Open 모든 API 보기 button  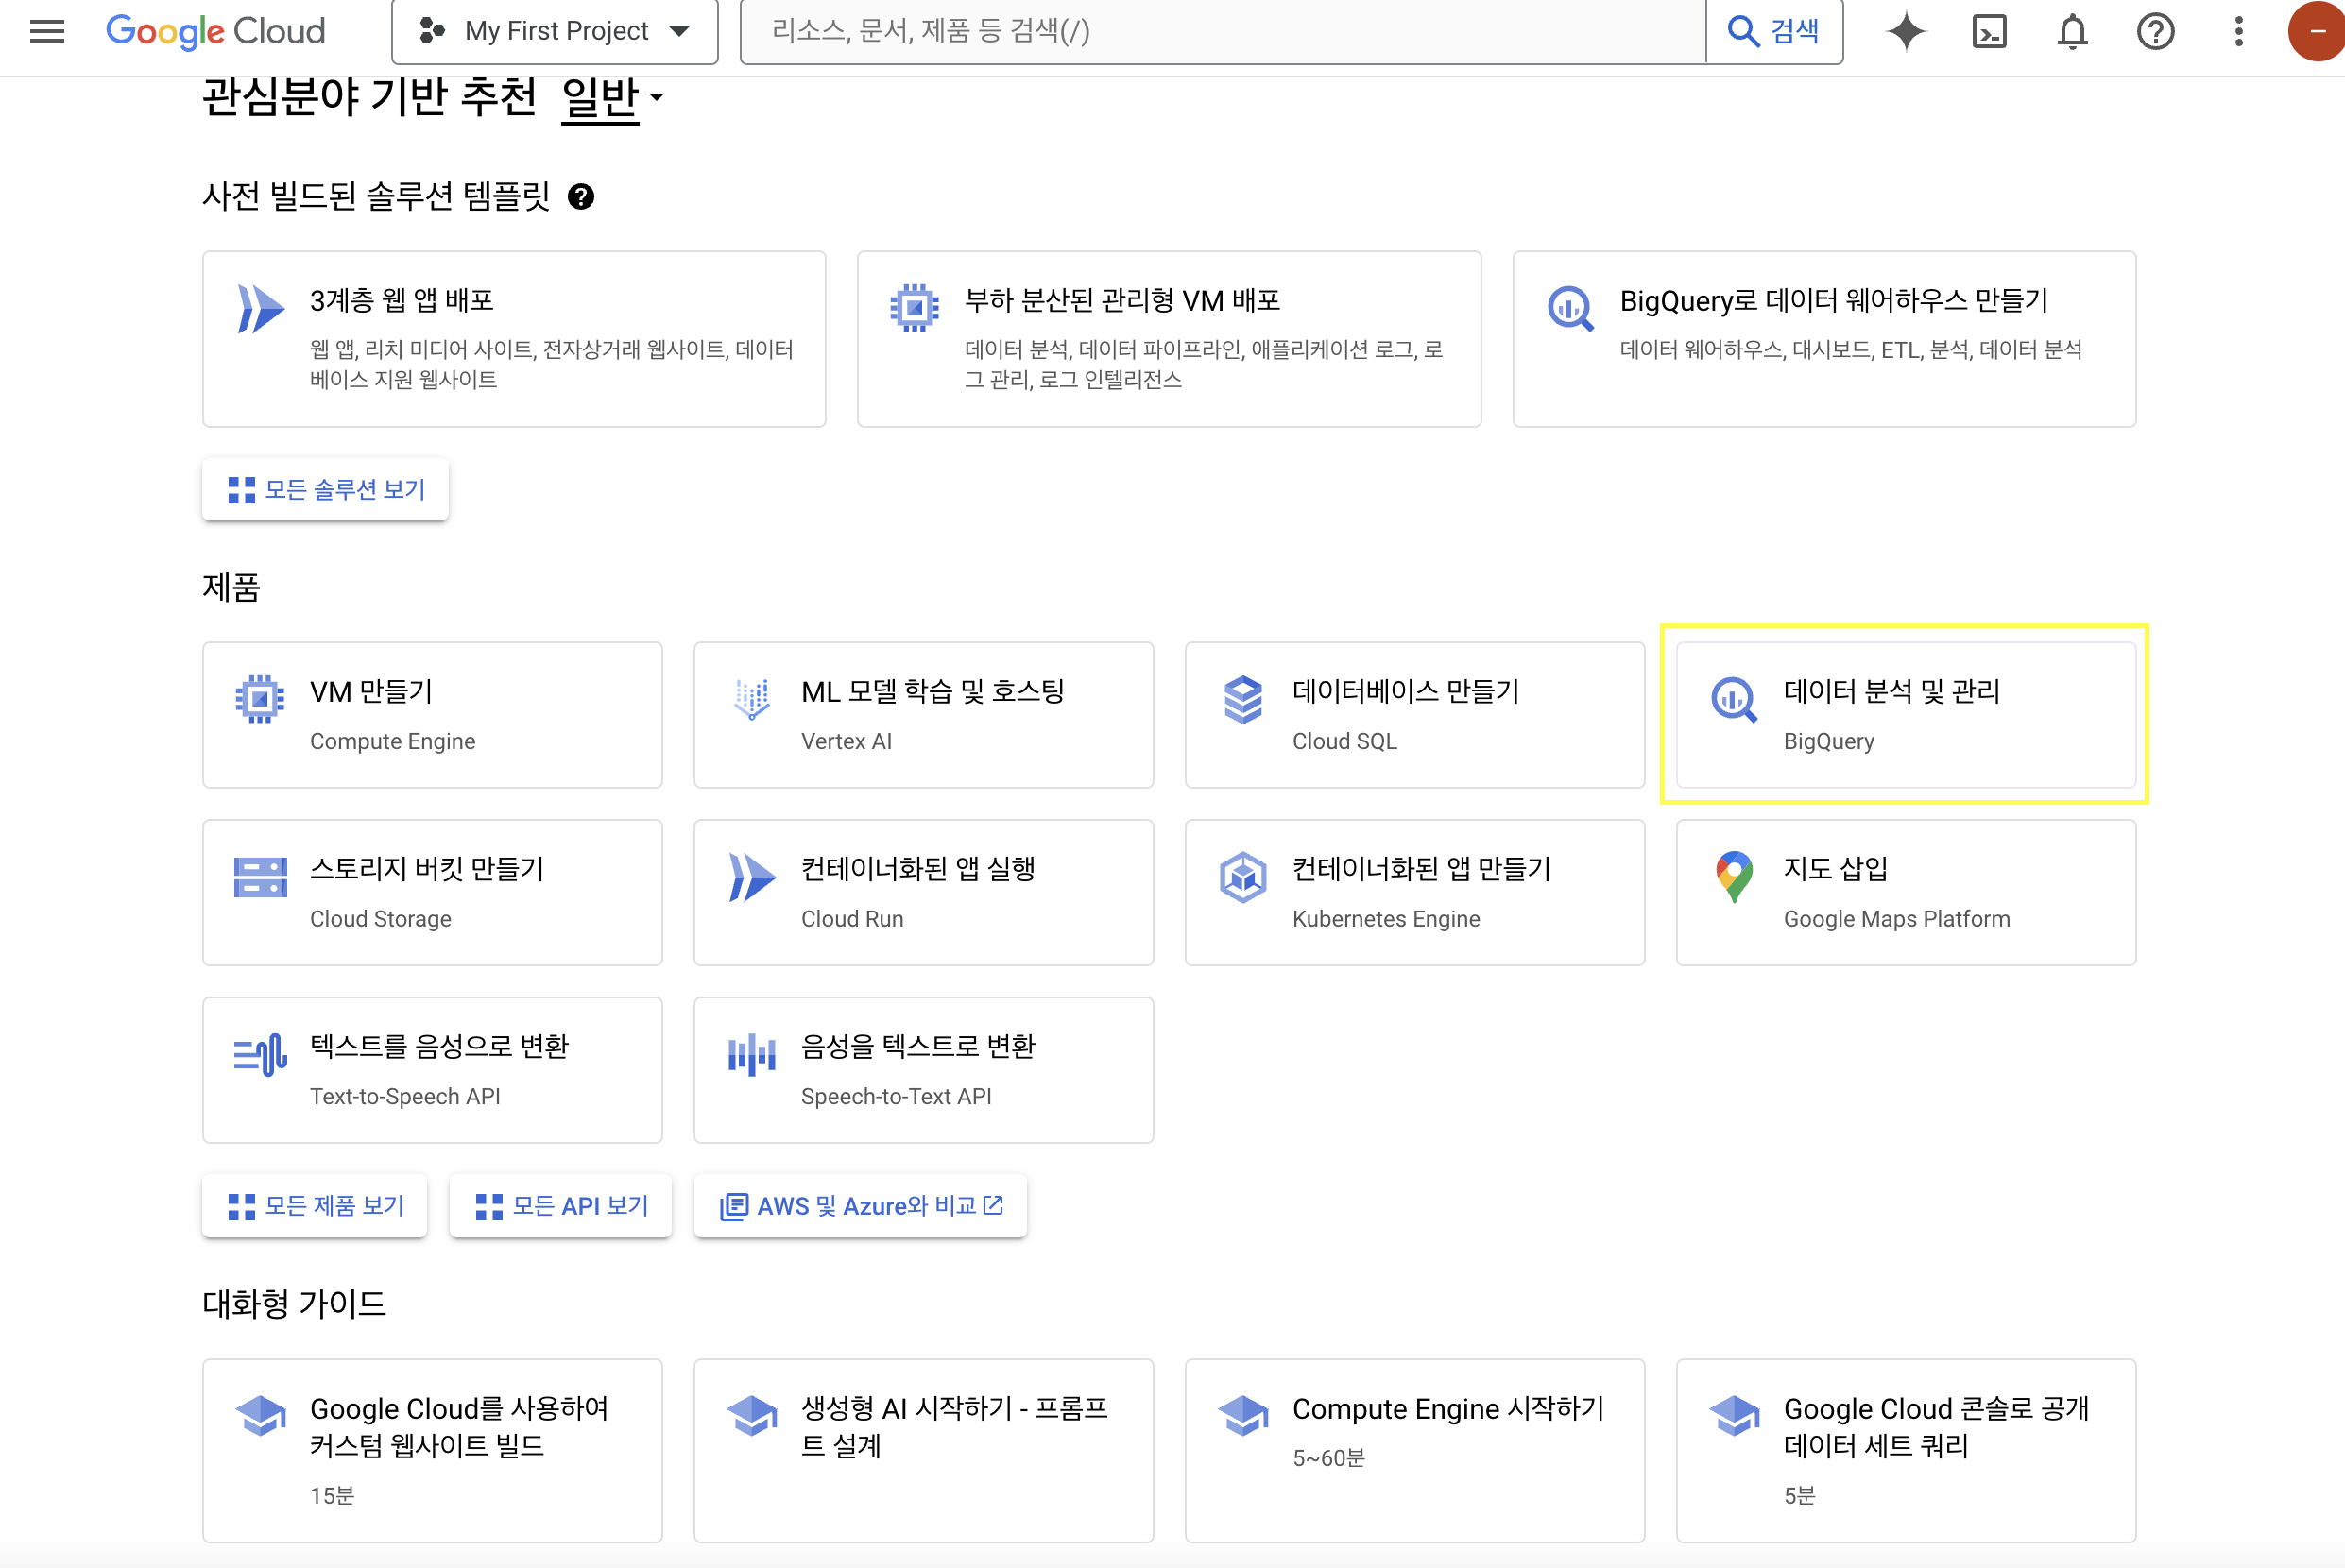pos(561,1206)
